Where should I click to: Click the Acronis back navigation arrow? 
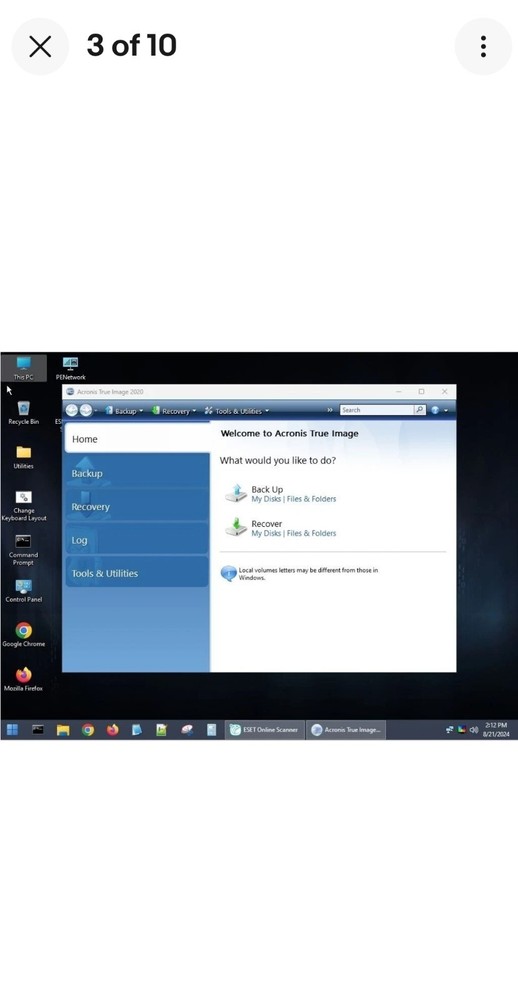point(72,411)
